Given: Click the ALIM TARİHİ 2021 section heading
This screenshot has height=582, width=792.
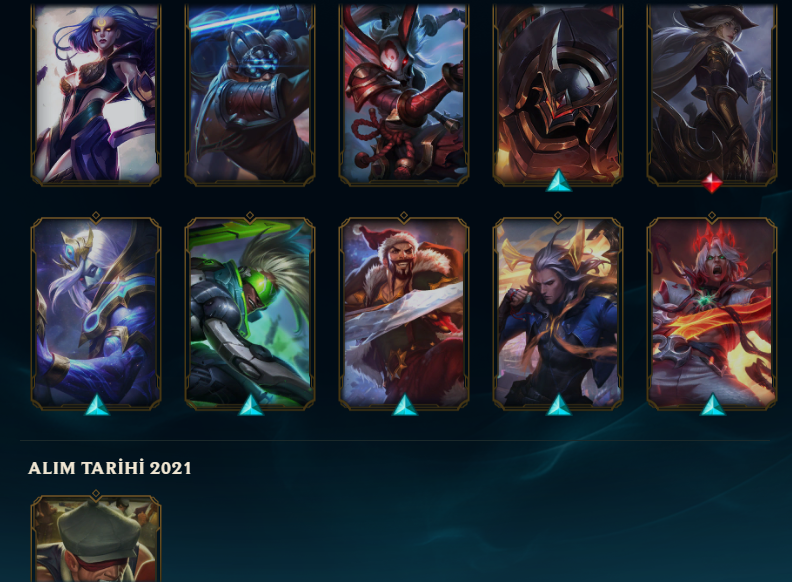Looking at the screenshot, I should [x=110, y=468].
